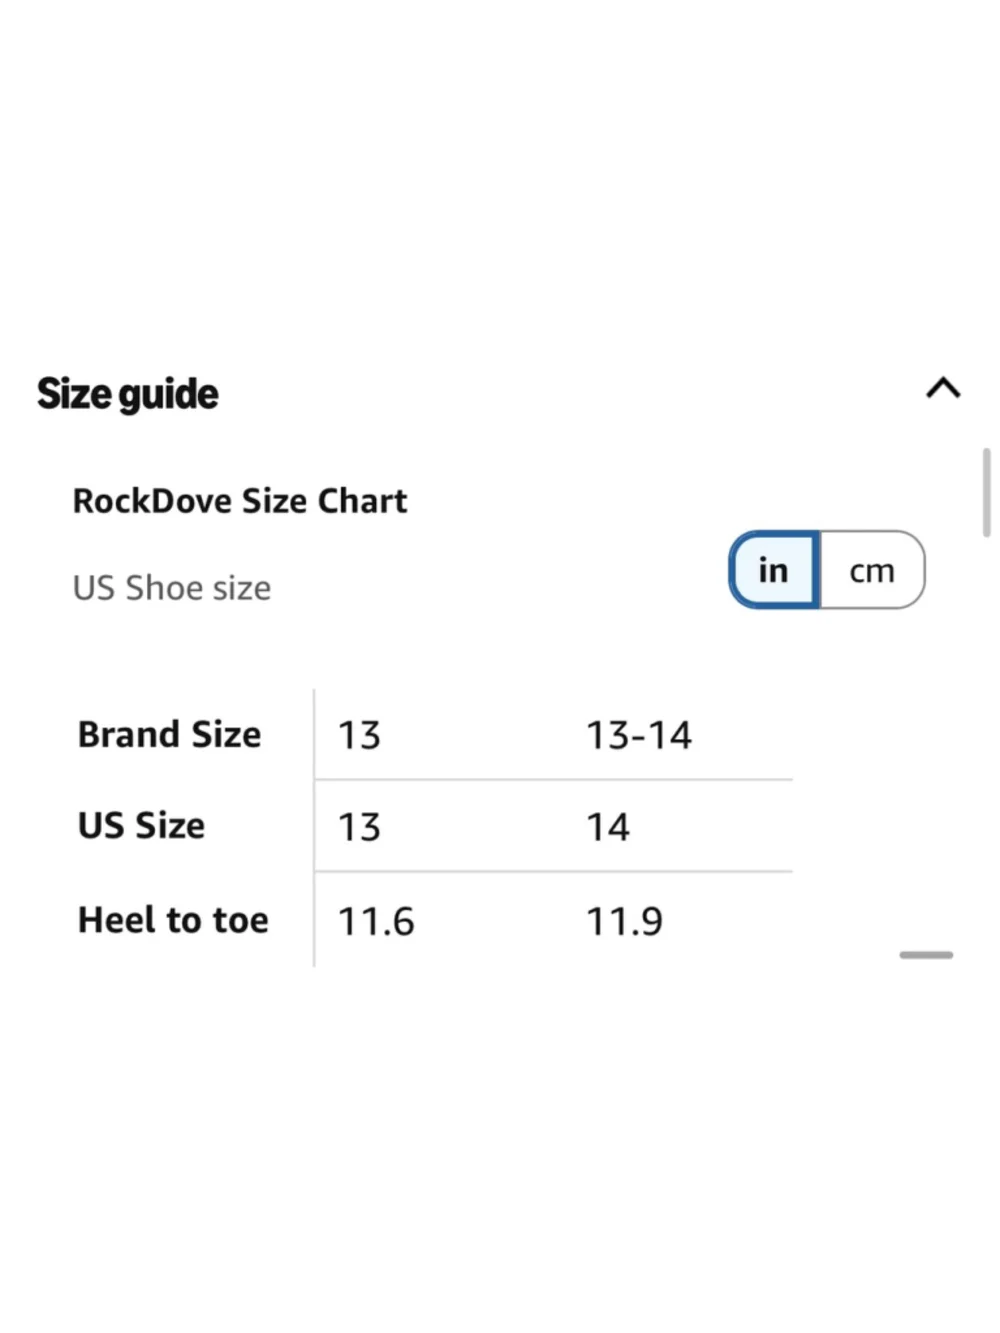The image size is (1000, 1333).
Task: Click the US Size 13 cell
Action: (359, 828)
